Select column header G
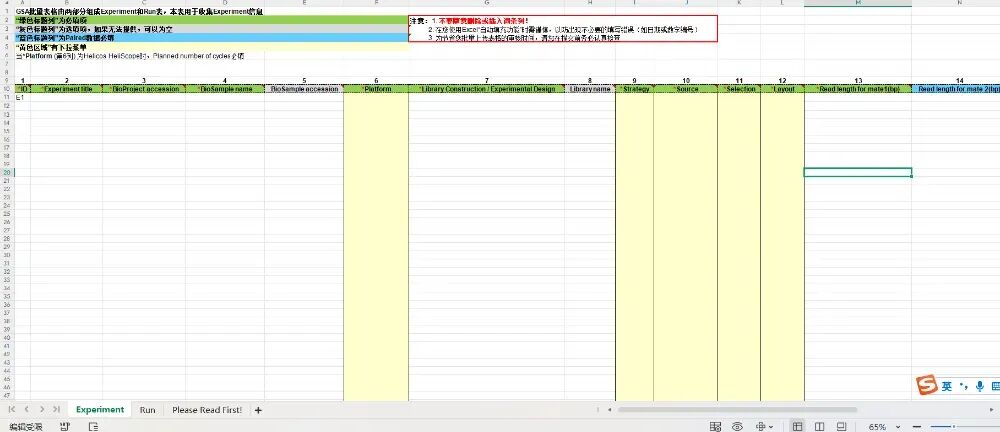This screenshot has width=1000, height=432. (486, 3)
